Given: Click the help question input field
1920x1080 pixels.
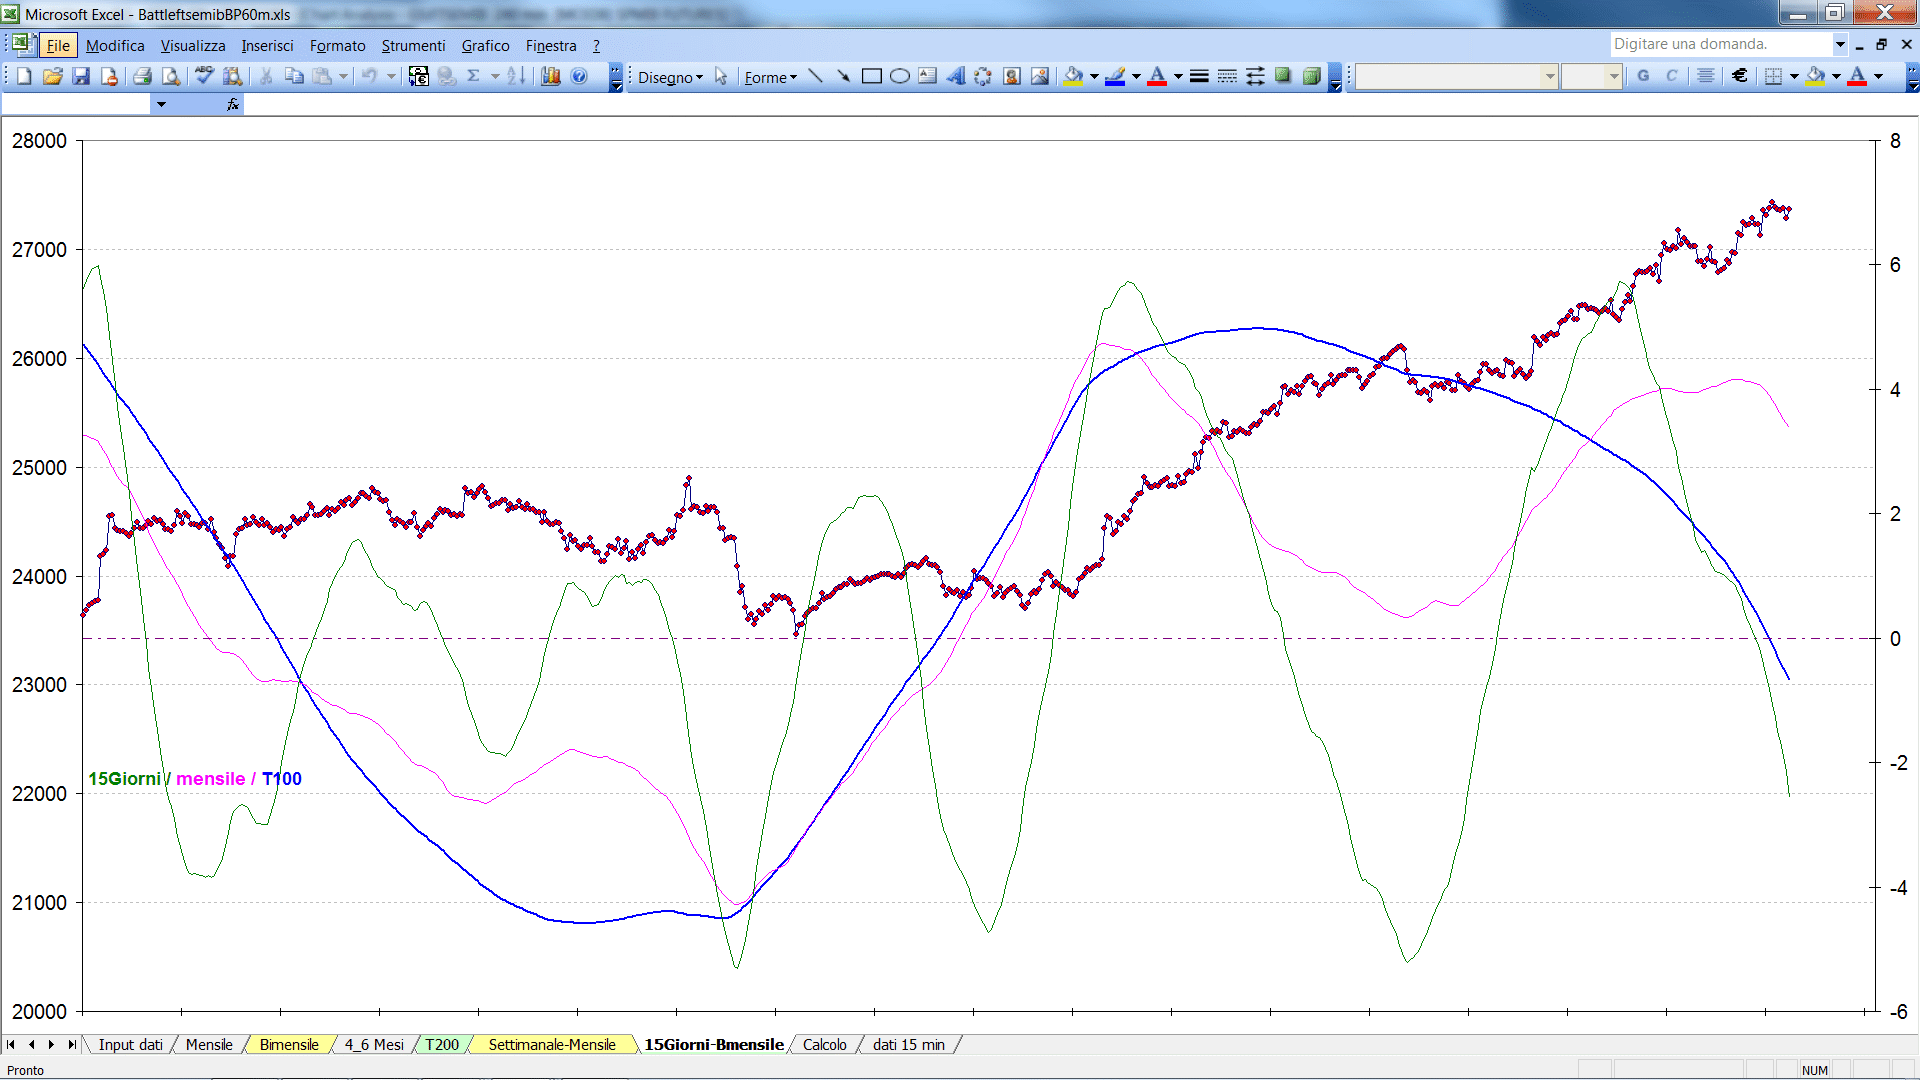Looking at the screenshot, I should tap(1720, 44).
